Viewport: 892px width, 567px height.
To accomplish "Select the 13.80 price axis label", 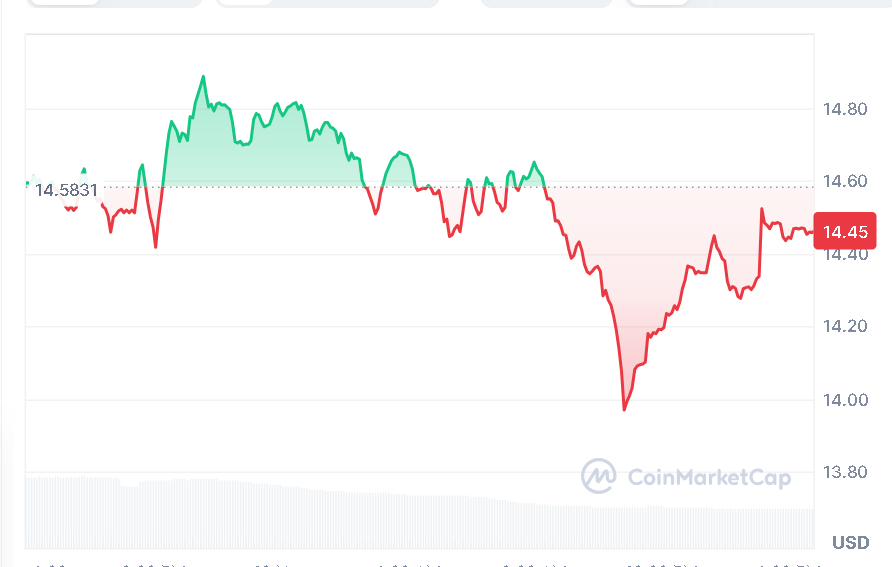I will click(x=845, y=472).
